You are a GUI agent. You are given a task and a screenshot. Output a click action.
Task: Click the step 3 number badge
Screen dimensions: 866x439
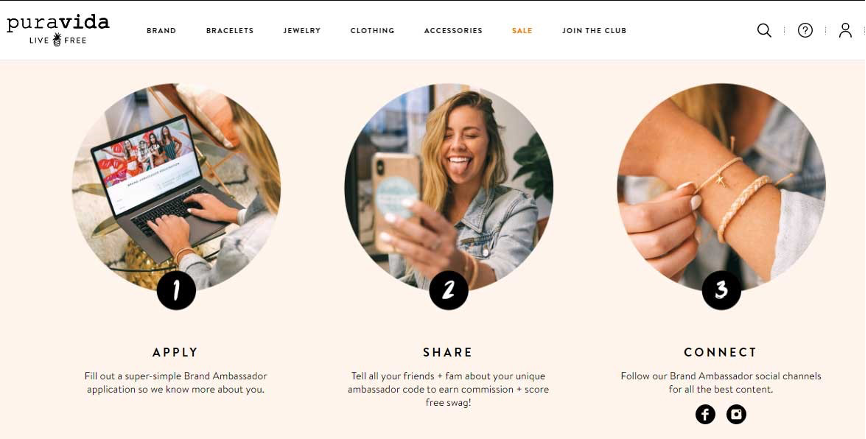[721, 290]
